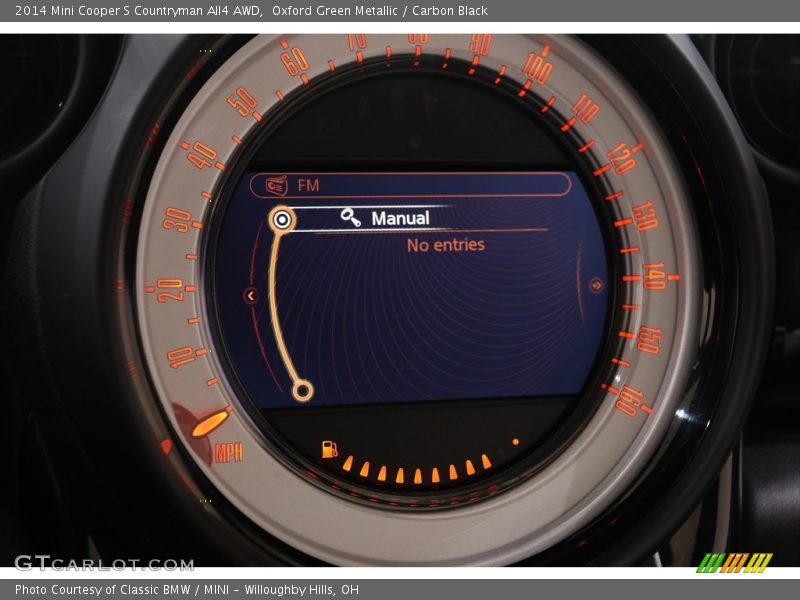Click the 120 mark on the speedometer
This screenshot has height=600, width=800.
point(622,158)
